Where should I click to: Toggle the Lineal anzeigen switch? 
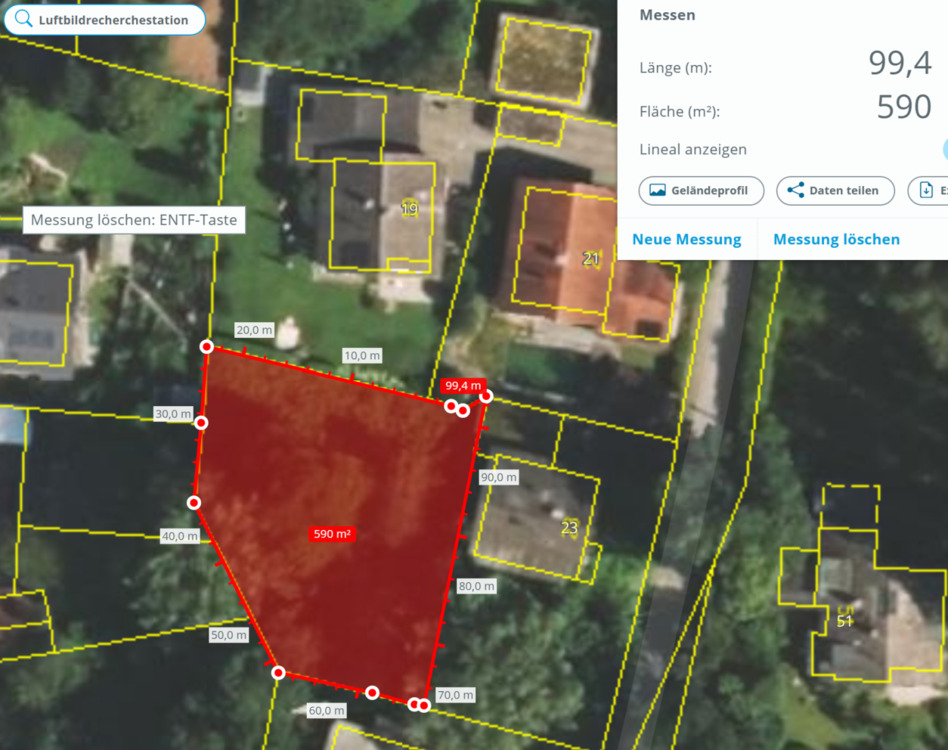pos(942,150)
